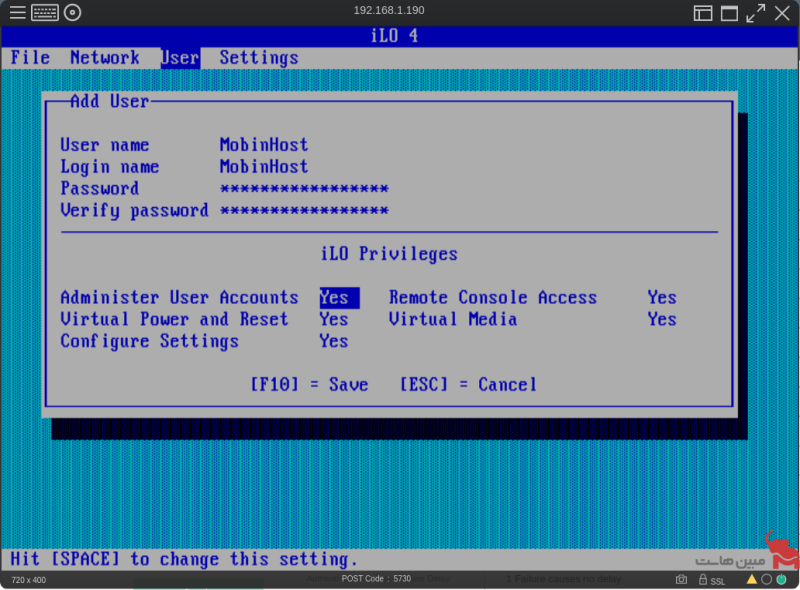Screen dimensions: 800x590
Task: Click the hollow circle UID indicator icon
Action: tap(766, 579)
